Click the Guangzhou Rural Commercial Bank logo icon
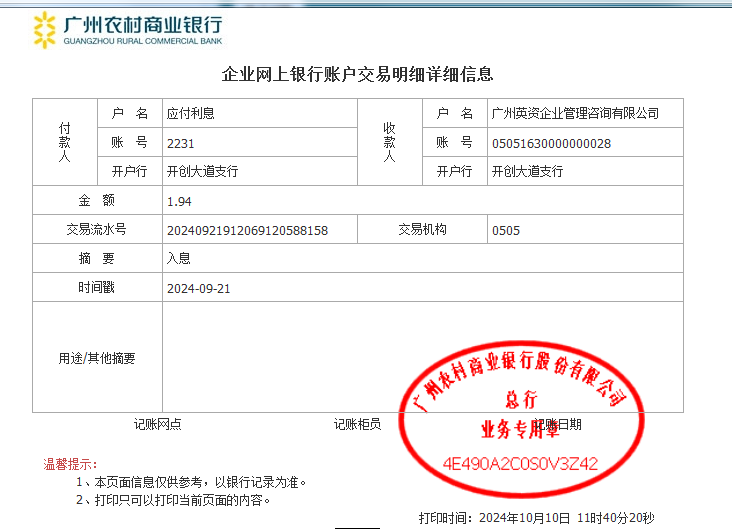The height and width of the screenshot is (529, 732). click(x=44, y=30)
